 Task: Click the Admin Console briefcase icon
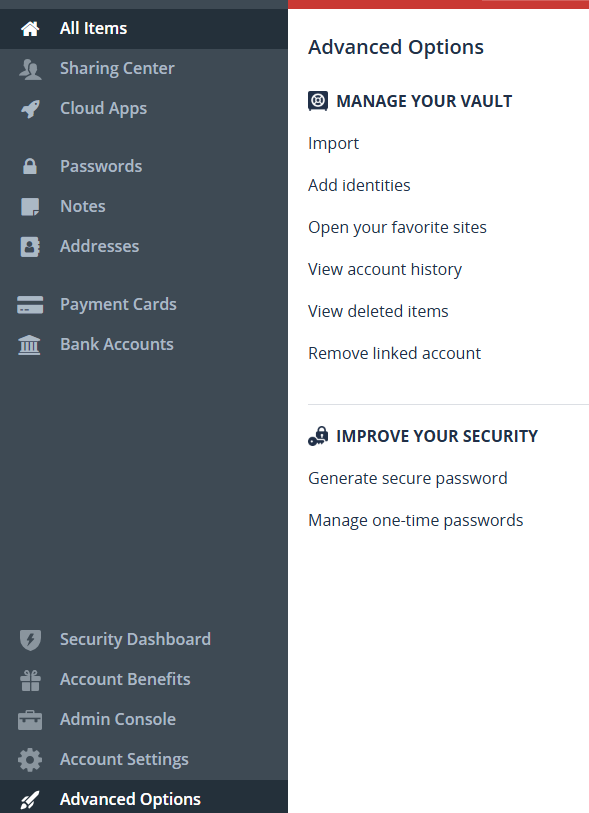30,720
